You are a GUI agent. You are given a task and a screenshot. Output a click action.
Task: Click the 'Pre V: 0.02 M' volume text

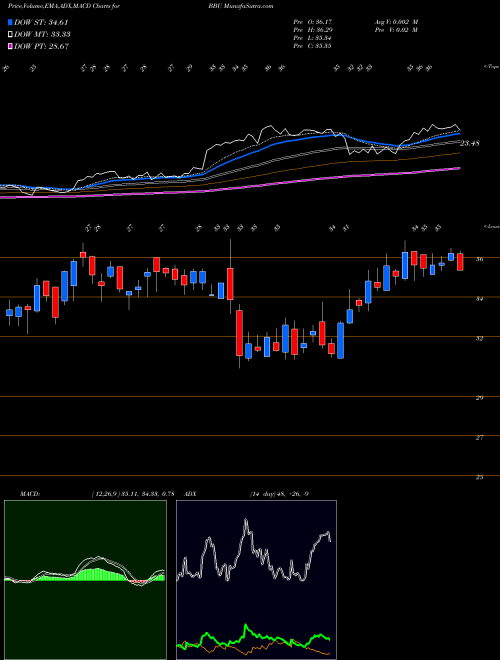click(x=395, y=30)
